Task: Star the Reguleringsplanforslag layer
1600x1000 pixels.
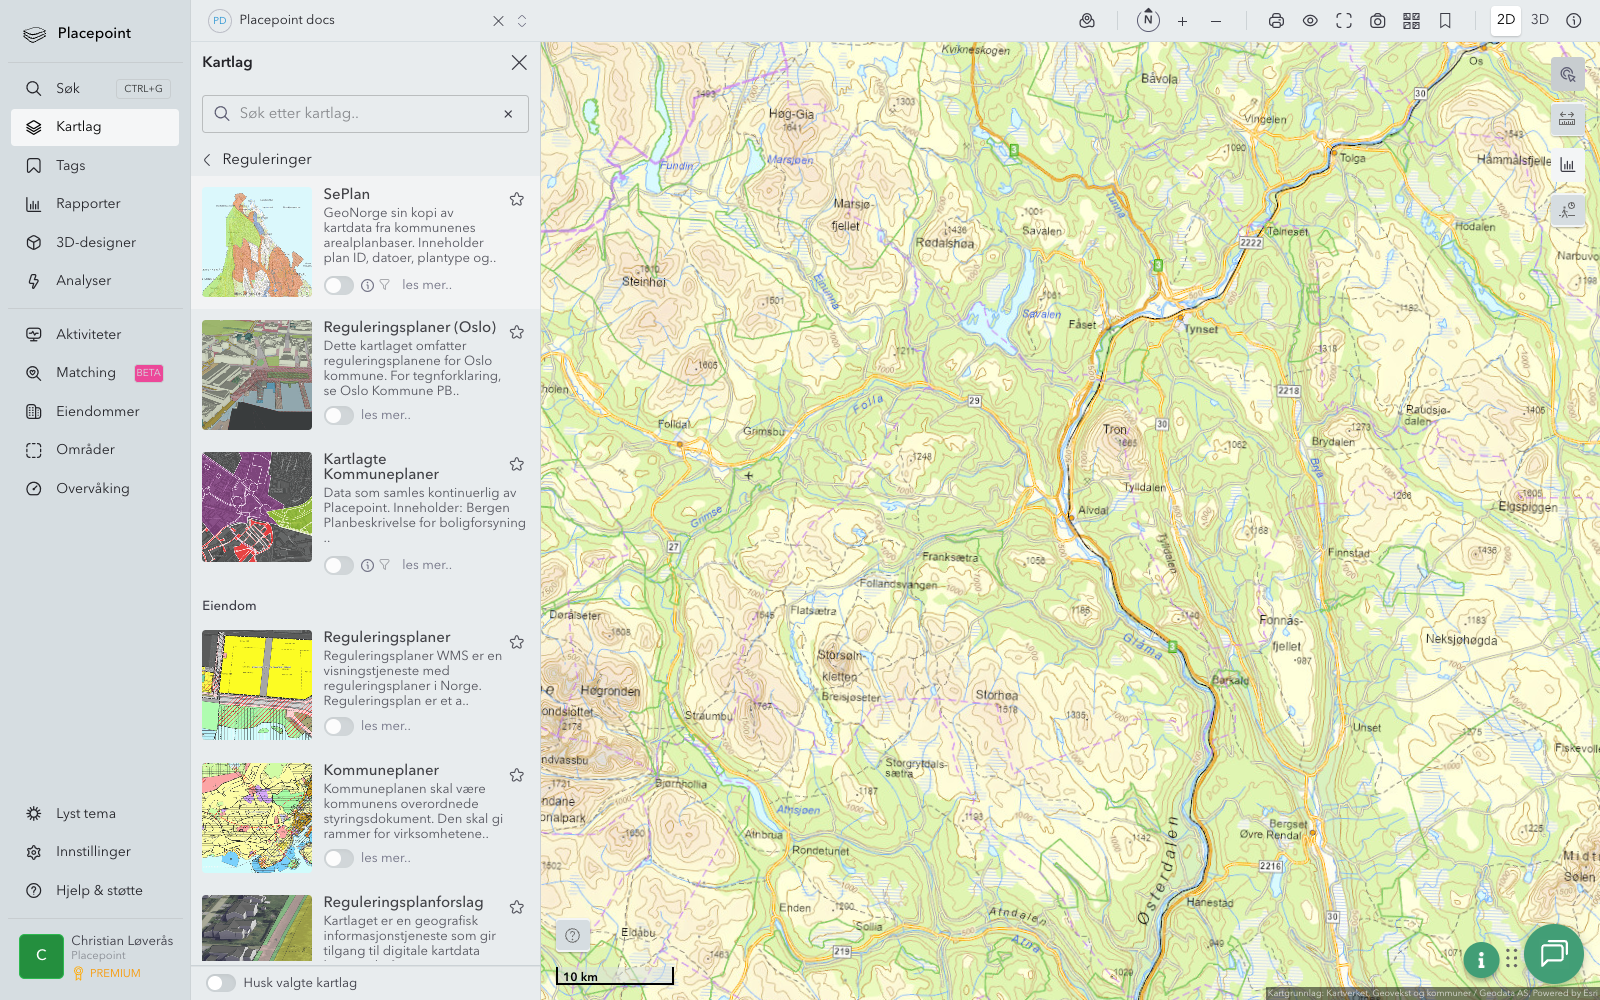Action: pos(517,907)
